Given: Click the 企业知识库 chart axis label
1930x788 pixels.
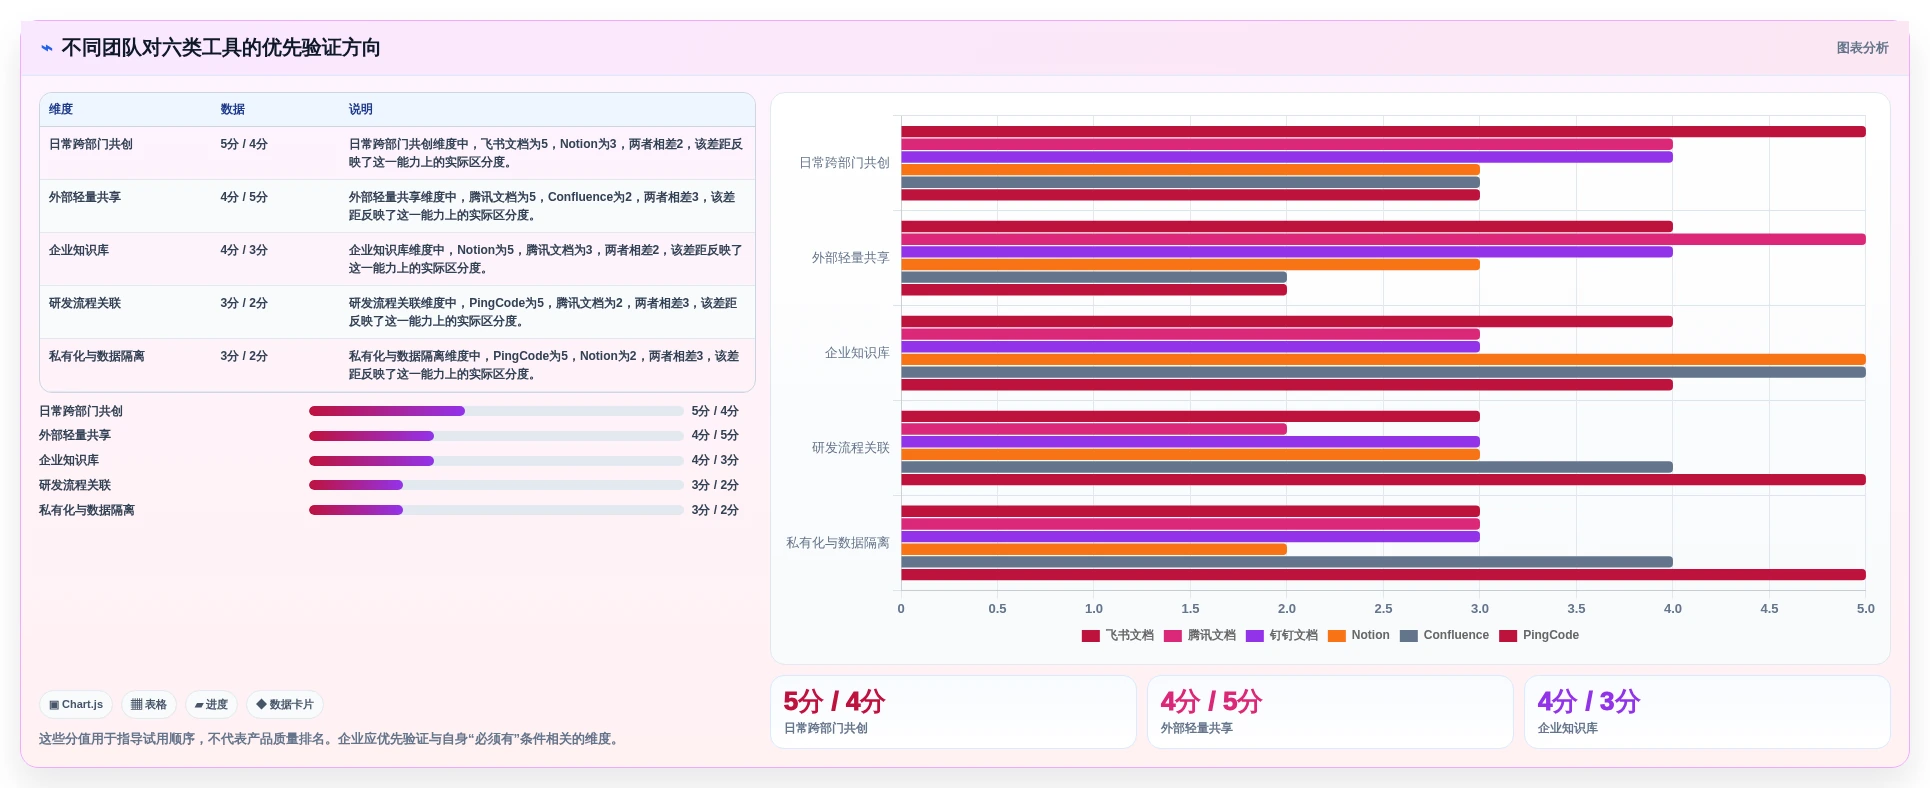Looking at the screenshot, I should [857, 353].
